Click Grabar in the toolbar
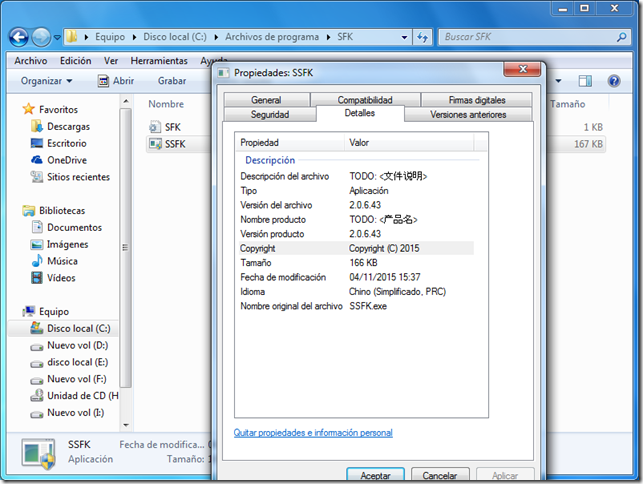 tap(172, 81)
